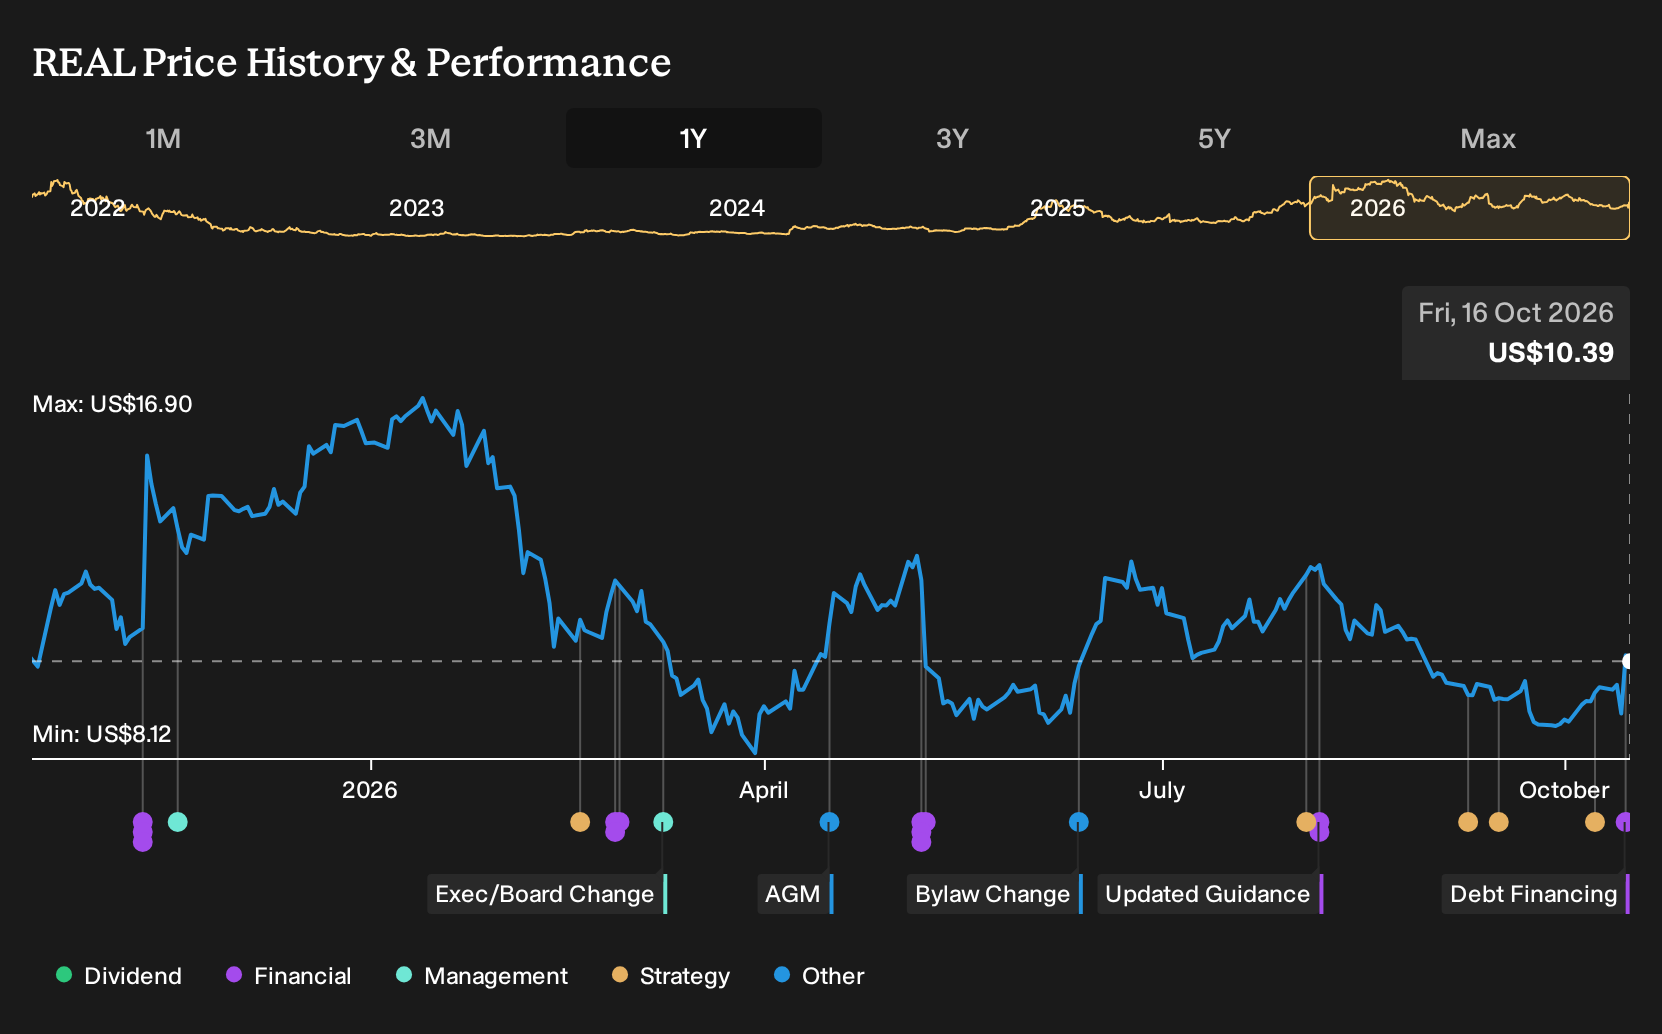Select the 3M range tab
The image size is (1662, 1034).
[x=430, y=138]
